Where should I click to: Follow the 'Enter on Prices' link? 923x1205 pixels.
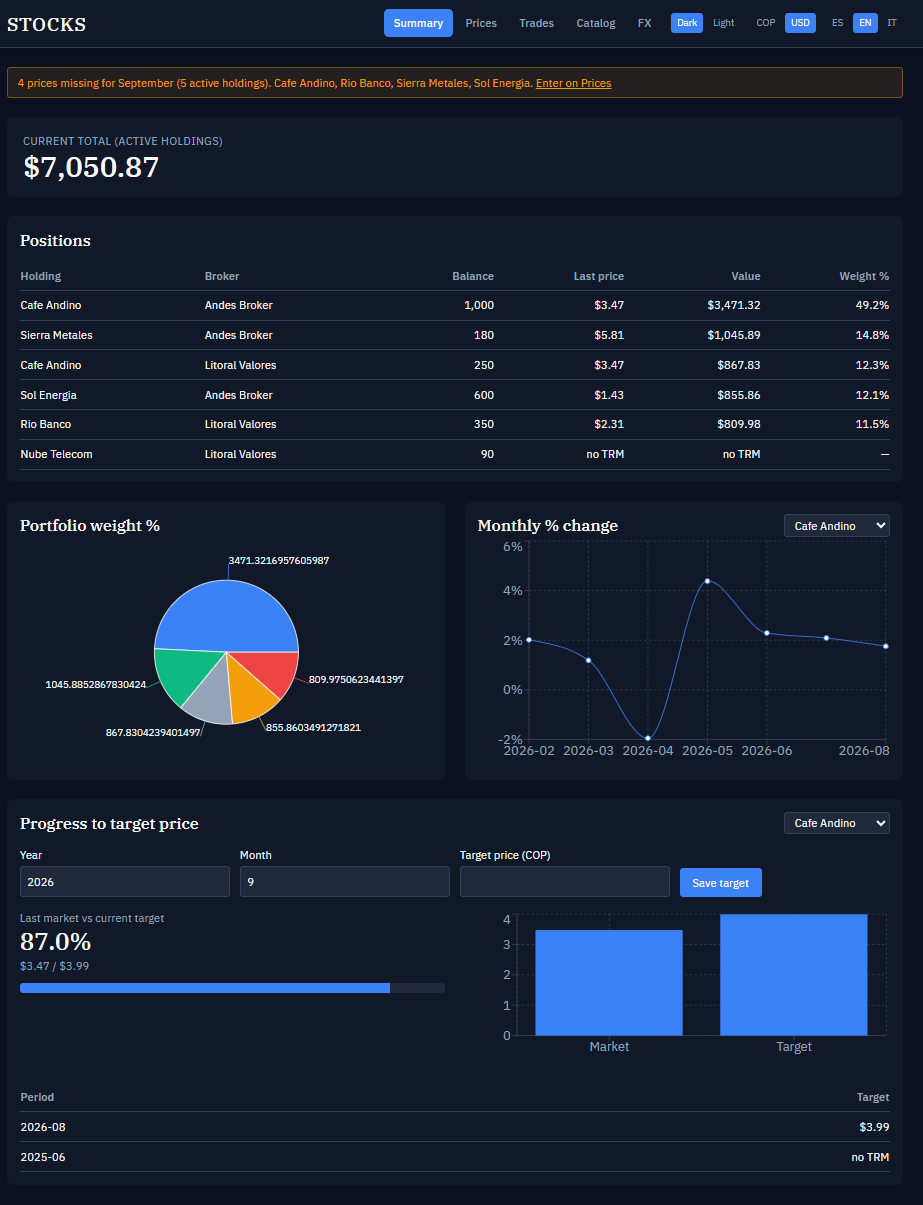(x=573, y=83)
